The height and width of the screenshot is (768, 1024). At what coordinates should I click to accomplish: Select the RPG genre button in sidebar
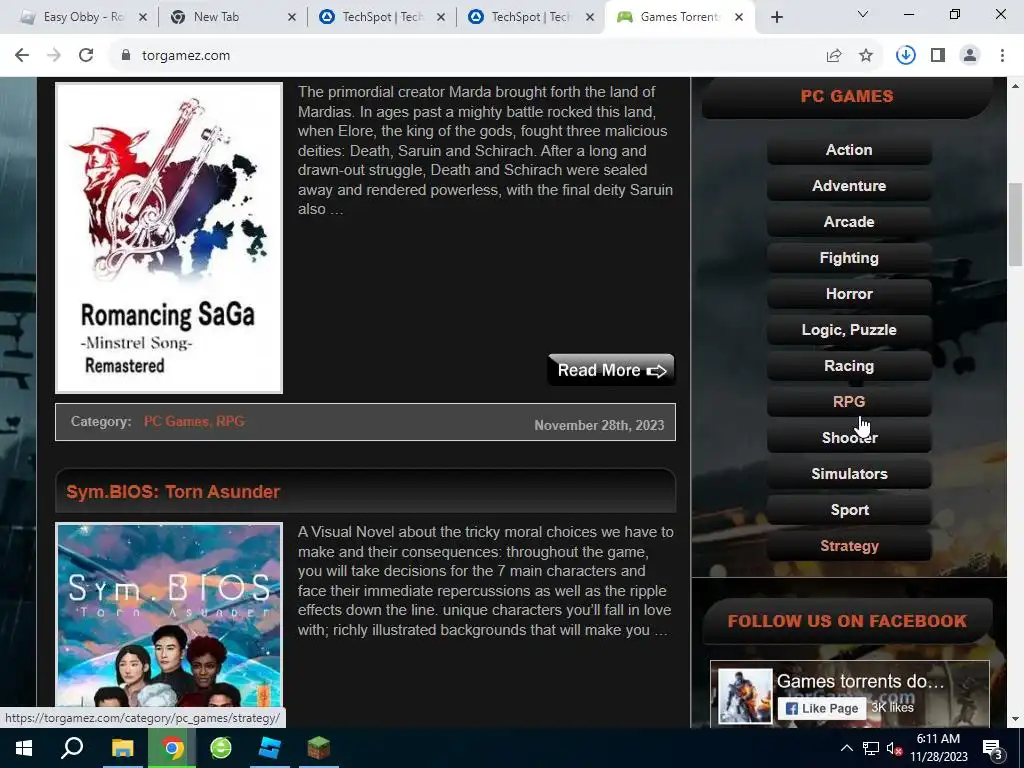(x=849, y=402)
